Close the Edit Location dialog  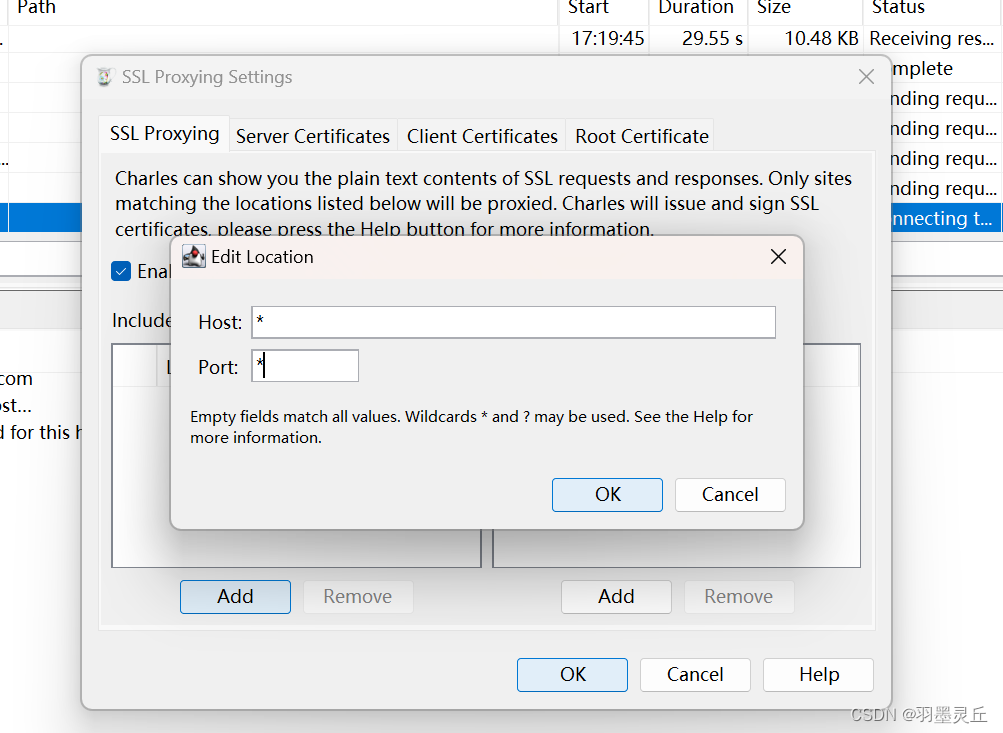778,256
